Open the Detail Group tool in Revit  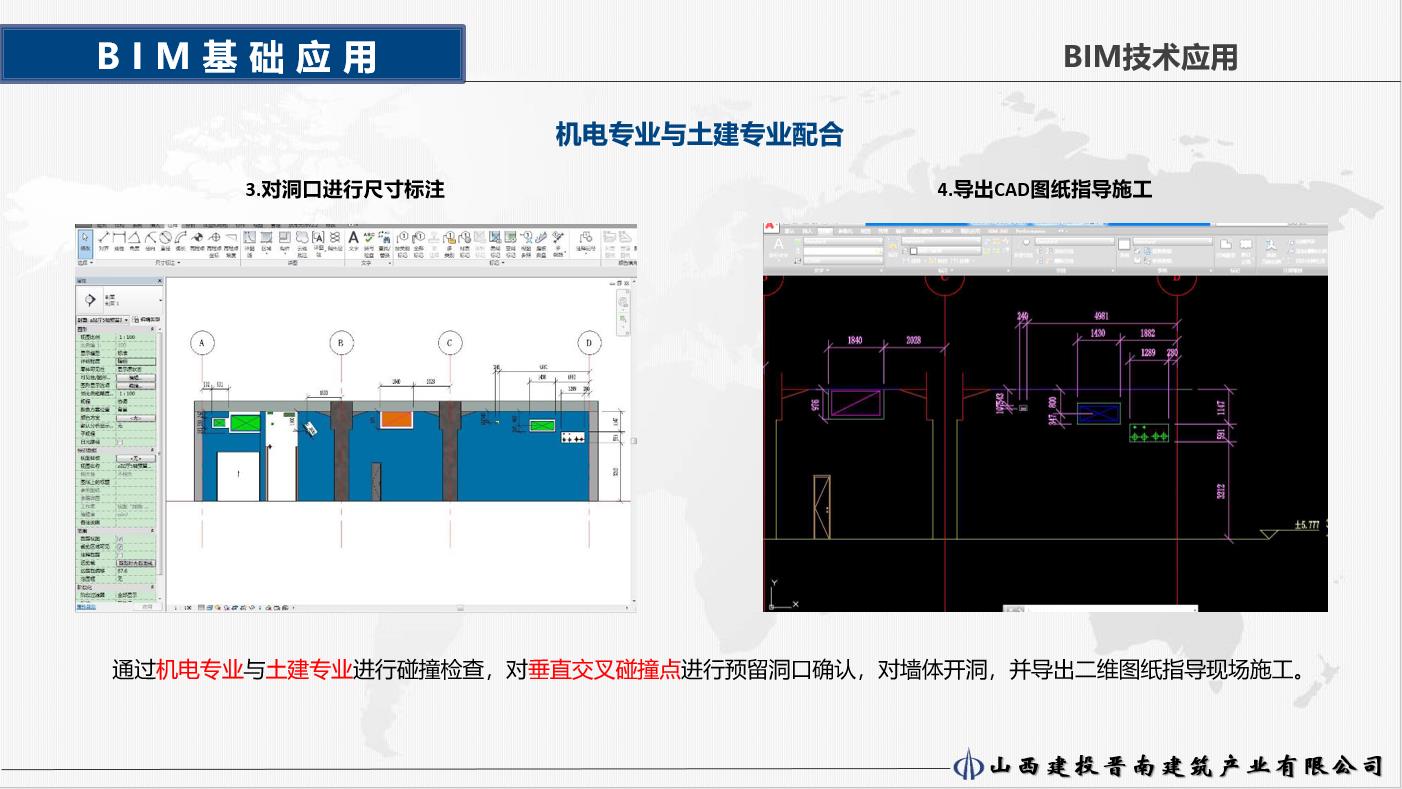(x=319, y=243)
